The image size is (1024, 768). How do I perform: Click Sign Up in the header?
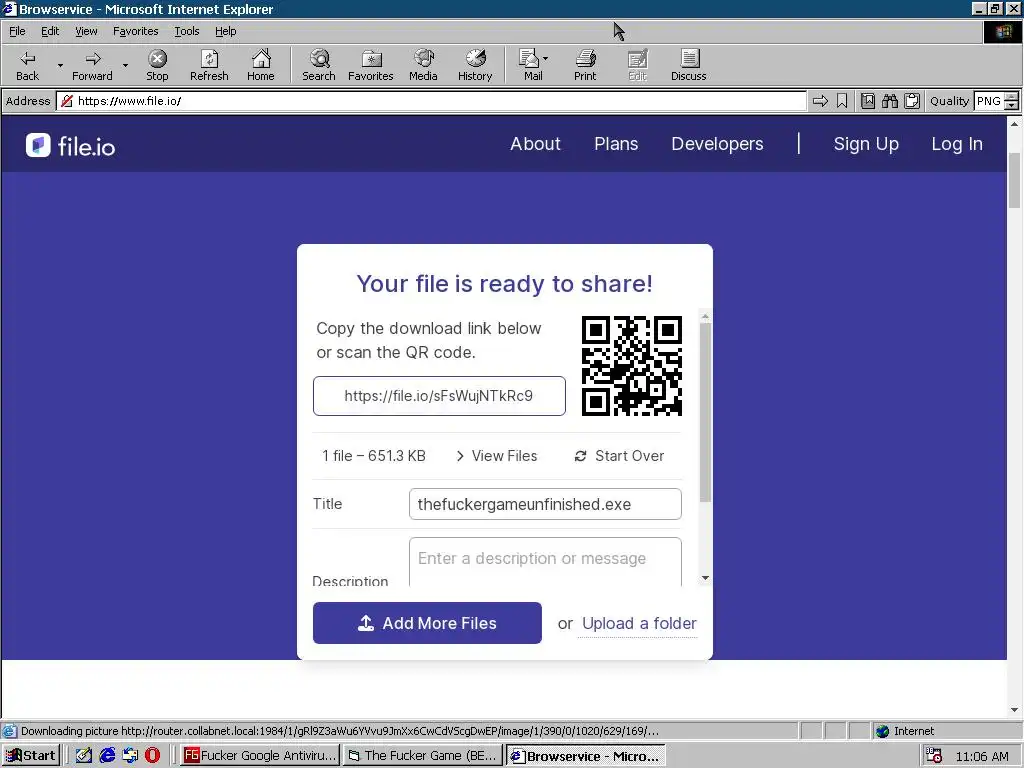point(866,144)
